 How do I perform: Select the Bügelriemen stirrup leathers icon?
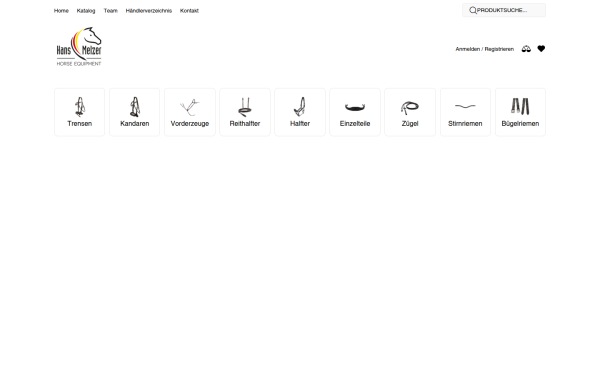coord(520,106)
